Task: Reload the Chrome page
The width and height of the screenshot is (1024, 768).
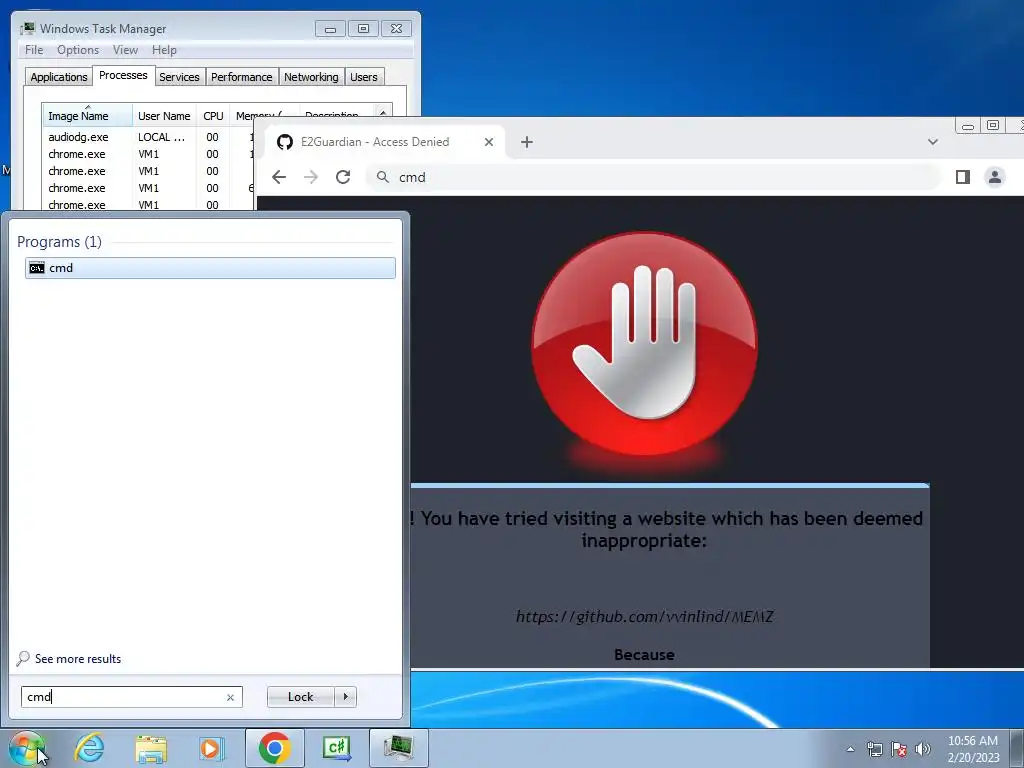Action: pos(343,177)
